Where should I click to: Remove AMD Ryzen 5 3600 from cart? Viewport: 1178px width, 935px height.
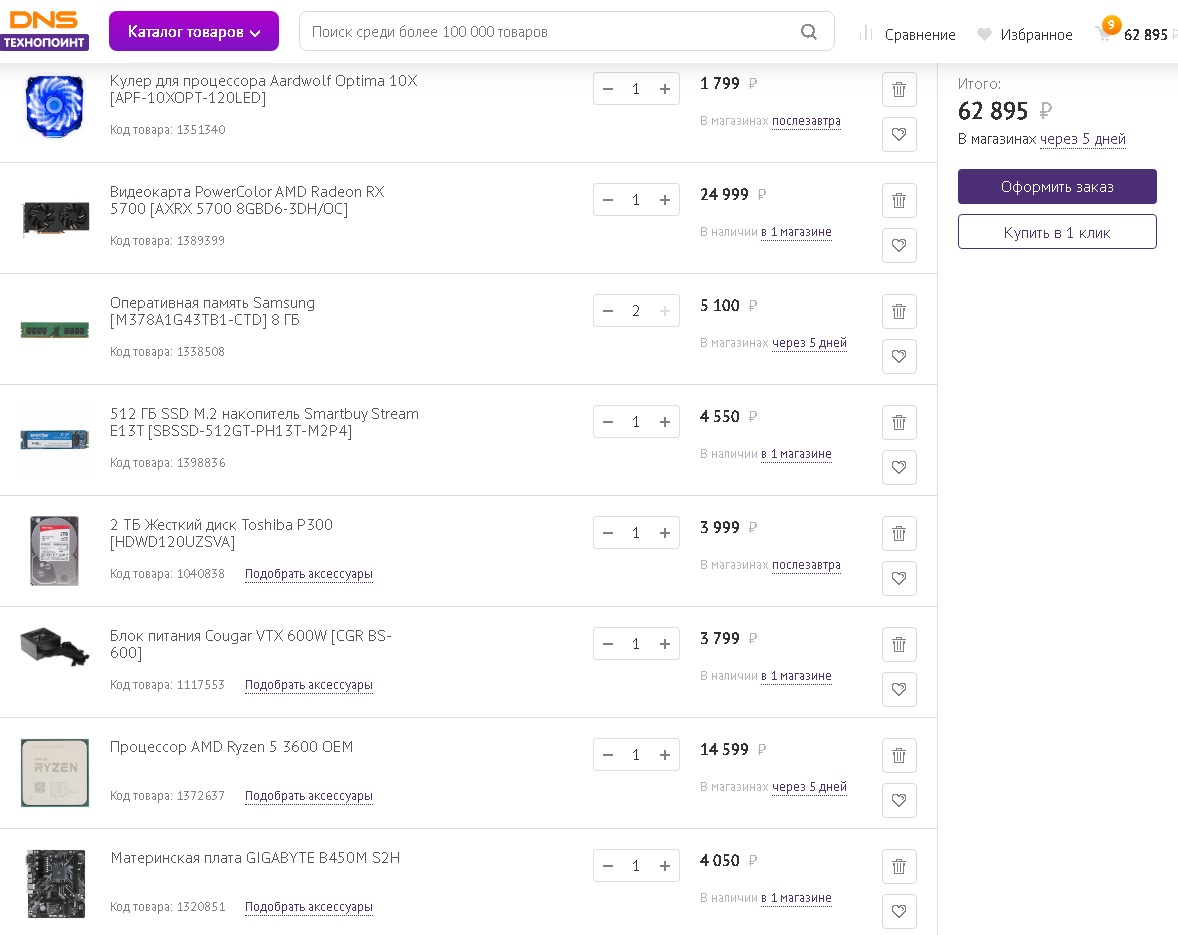[x=899, y=755]
